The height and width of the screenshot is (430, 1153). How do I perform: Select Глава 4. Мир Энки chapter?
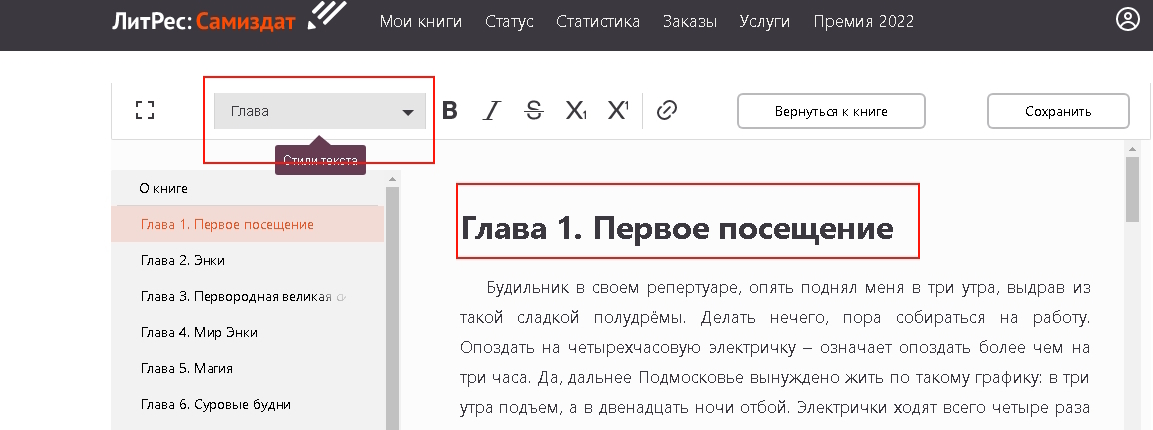tap(248, 332)
